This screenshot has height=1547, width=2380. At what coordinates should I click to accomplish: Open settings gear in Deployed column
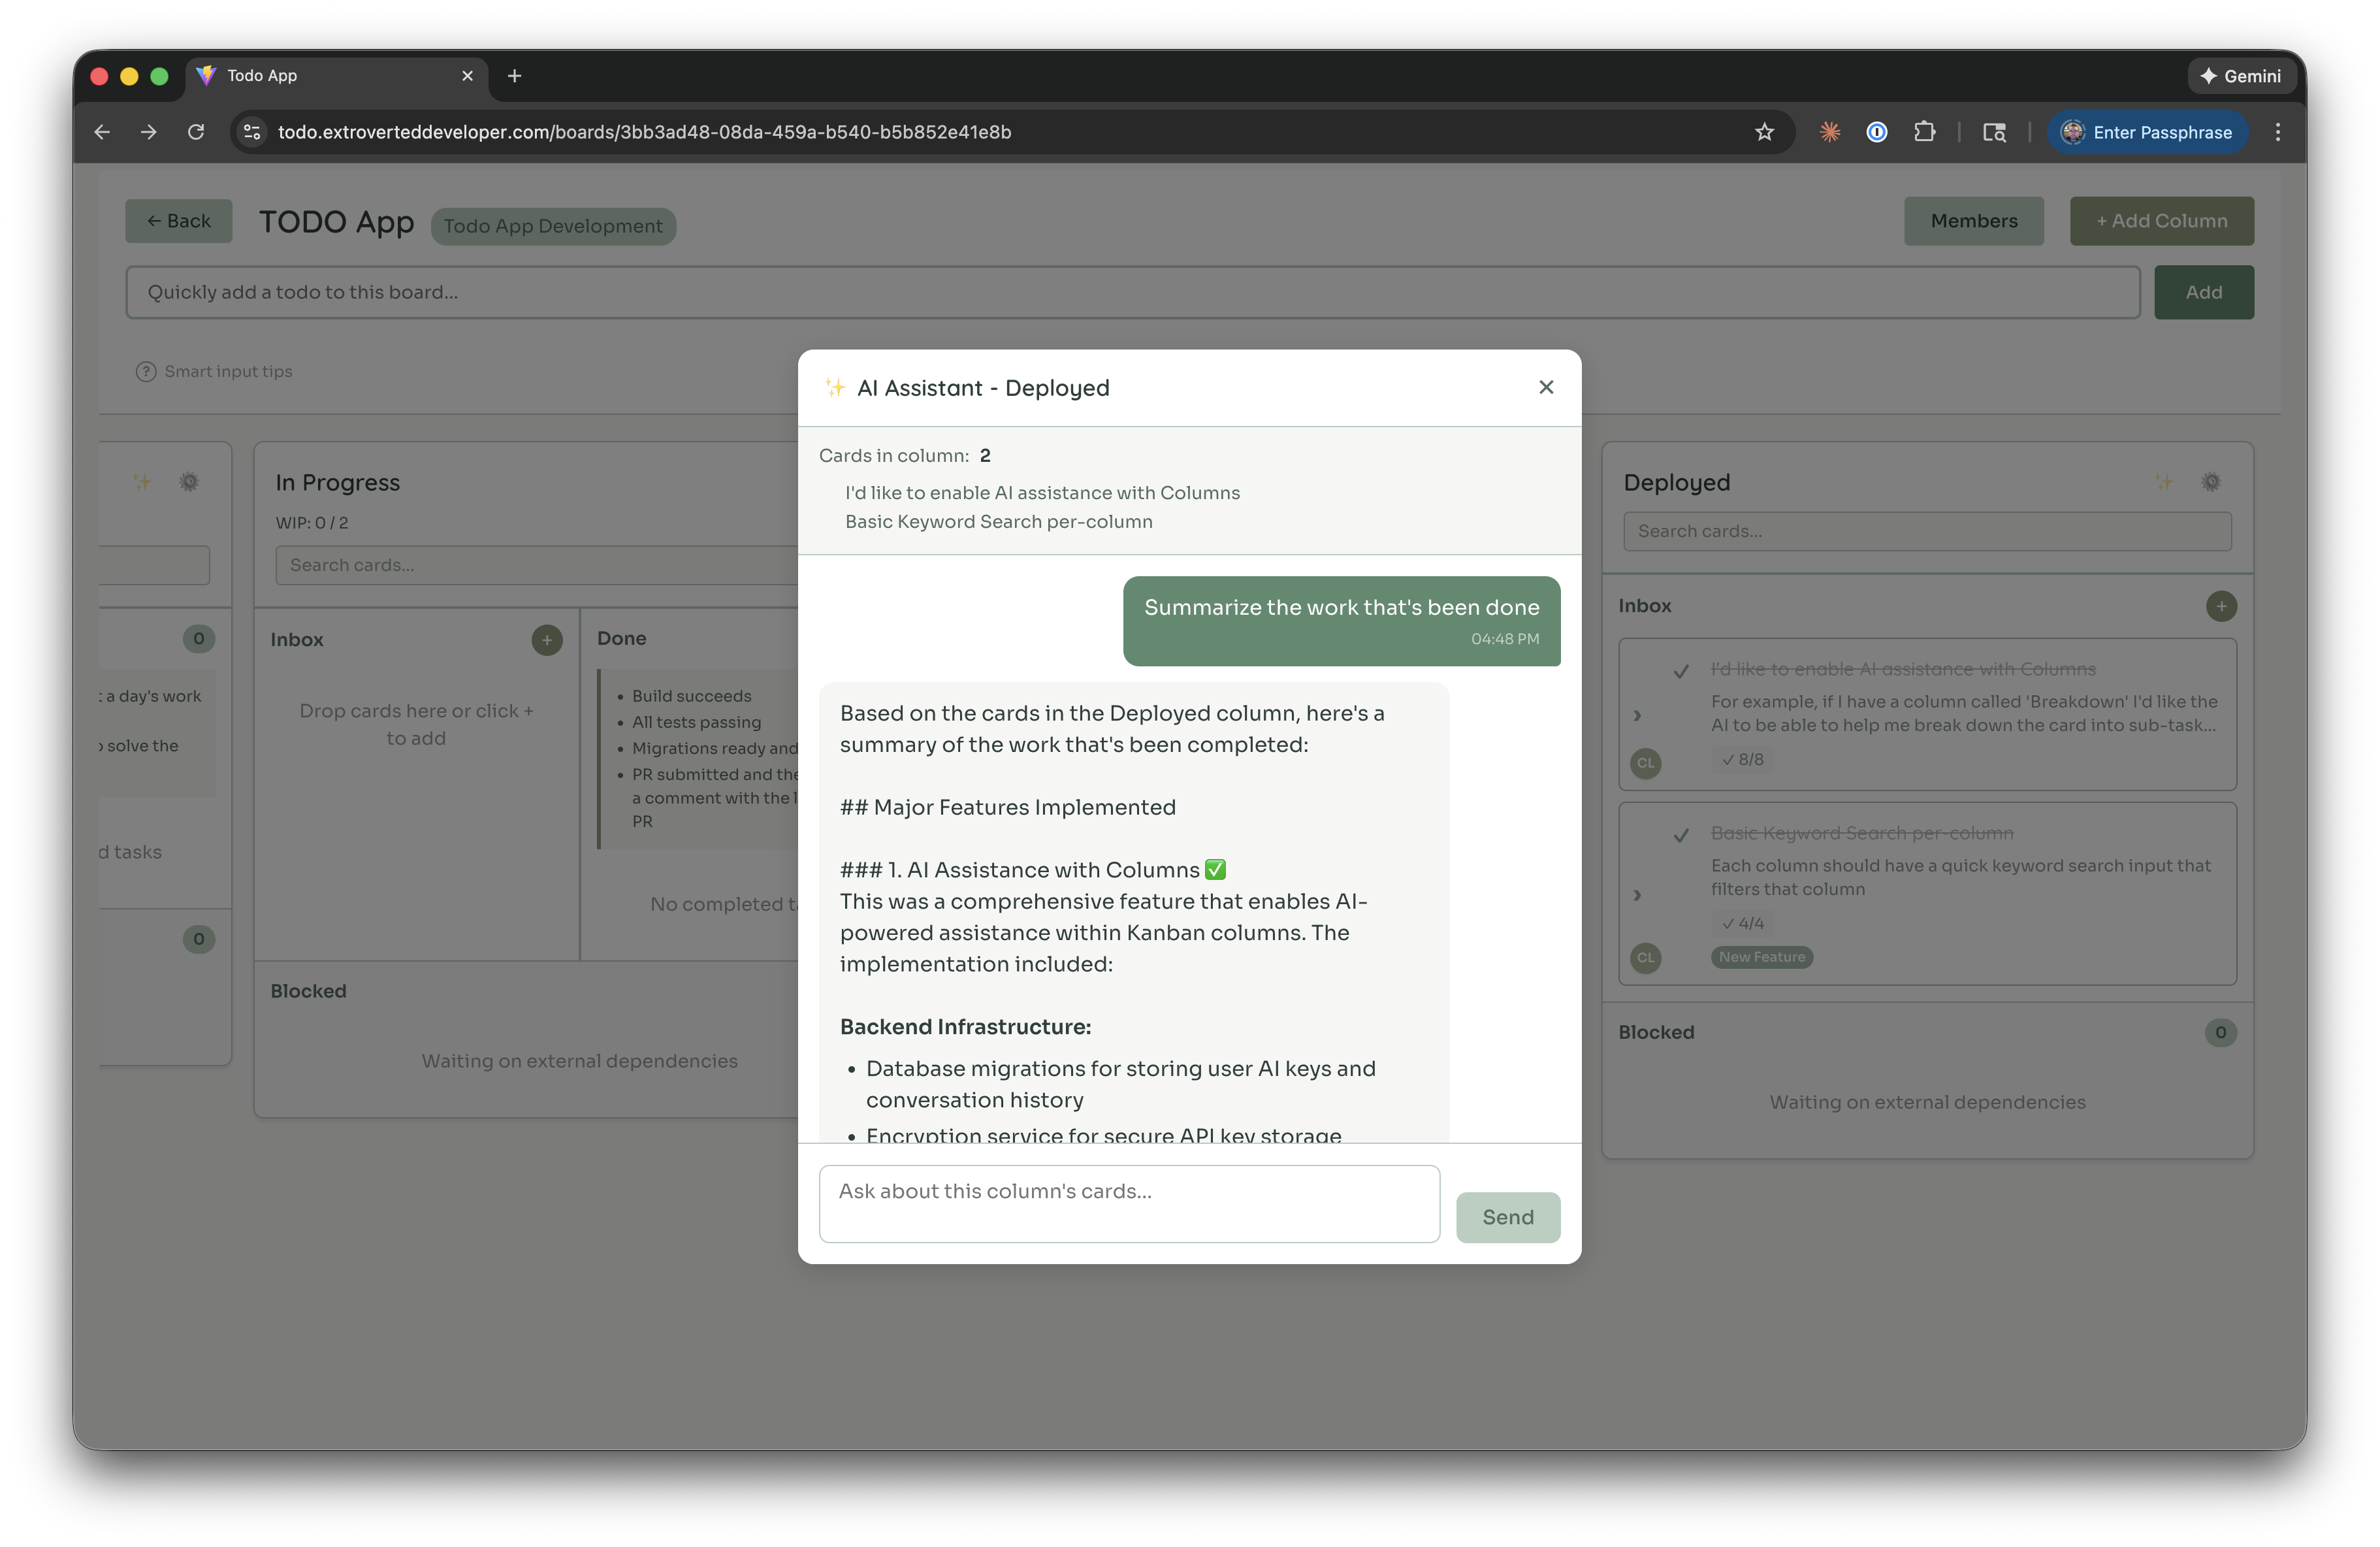pos(2211,482)
